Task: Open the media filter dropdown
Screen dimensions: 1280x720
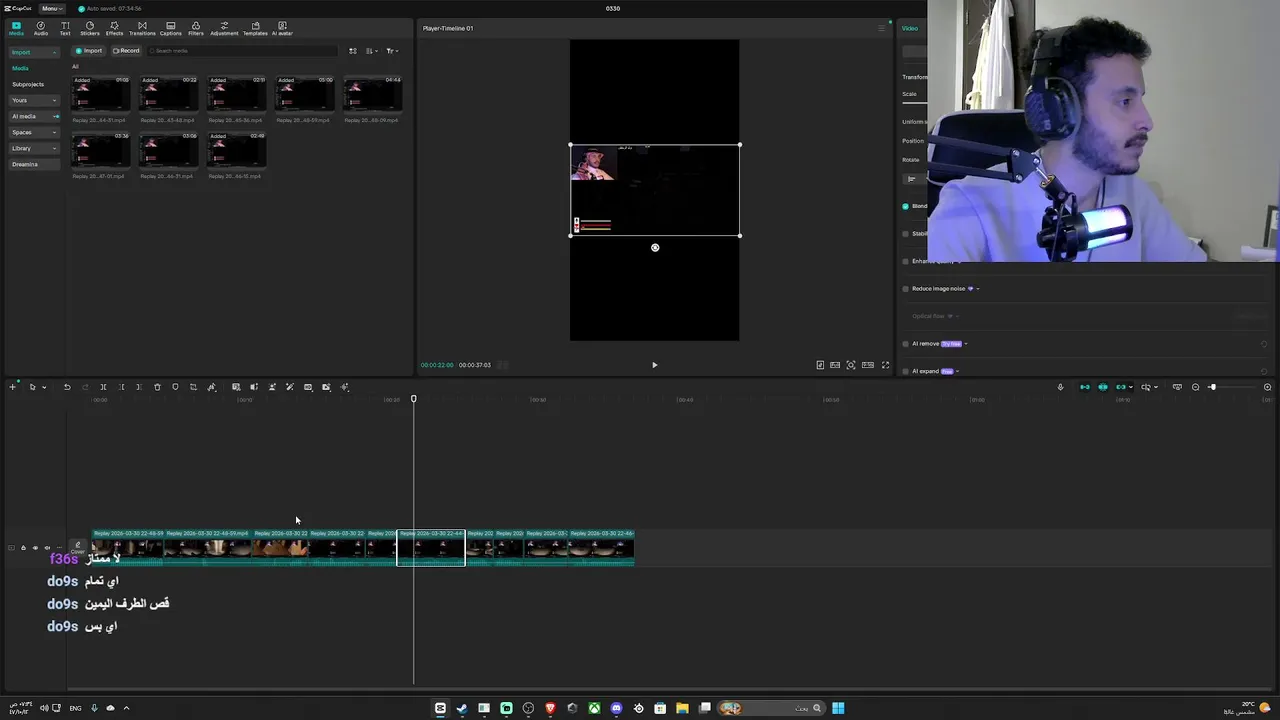Action: (392, 51)
